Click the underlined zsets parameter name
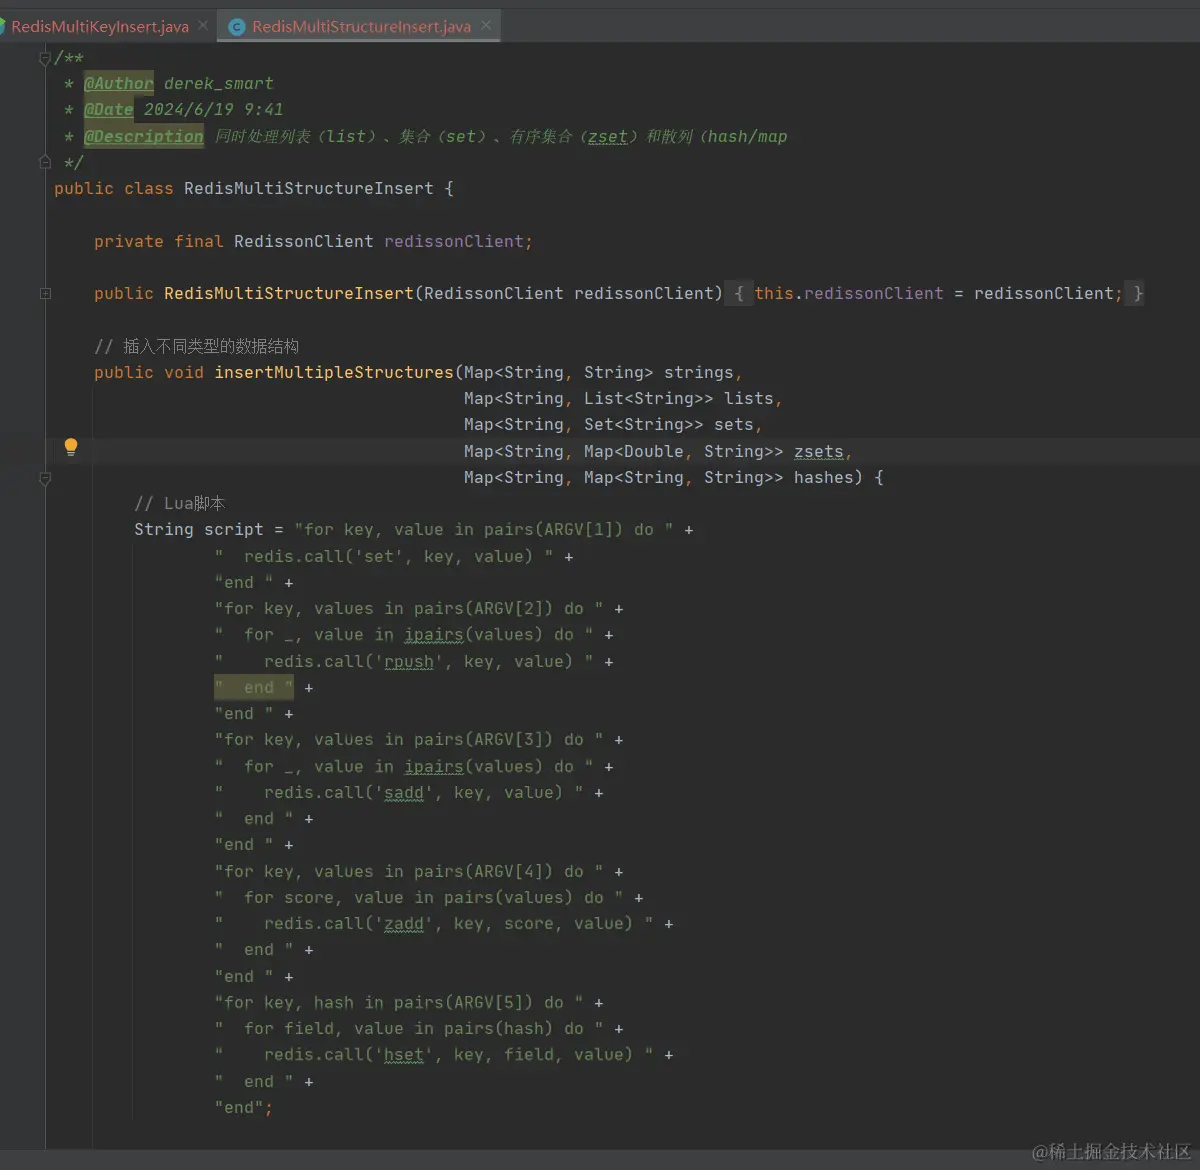Viewport: 1200px width, 1170px height. point(819,451)
